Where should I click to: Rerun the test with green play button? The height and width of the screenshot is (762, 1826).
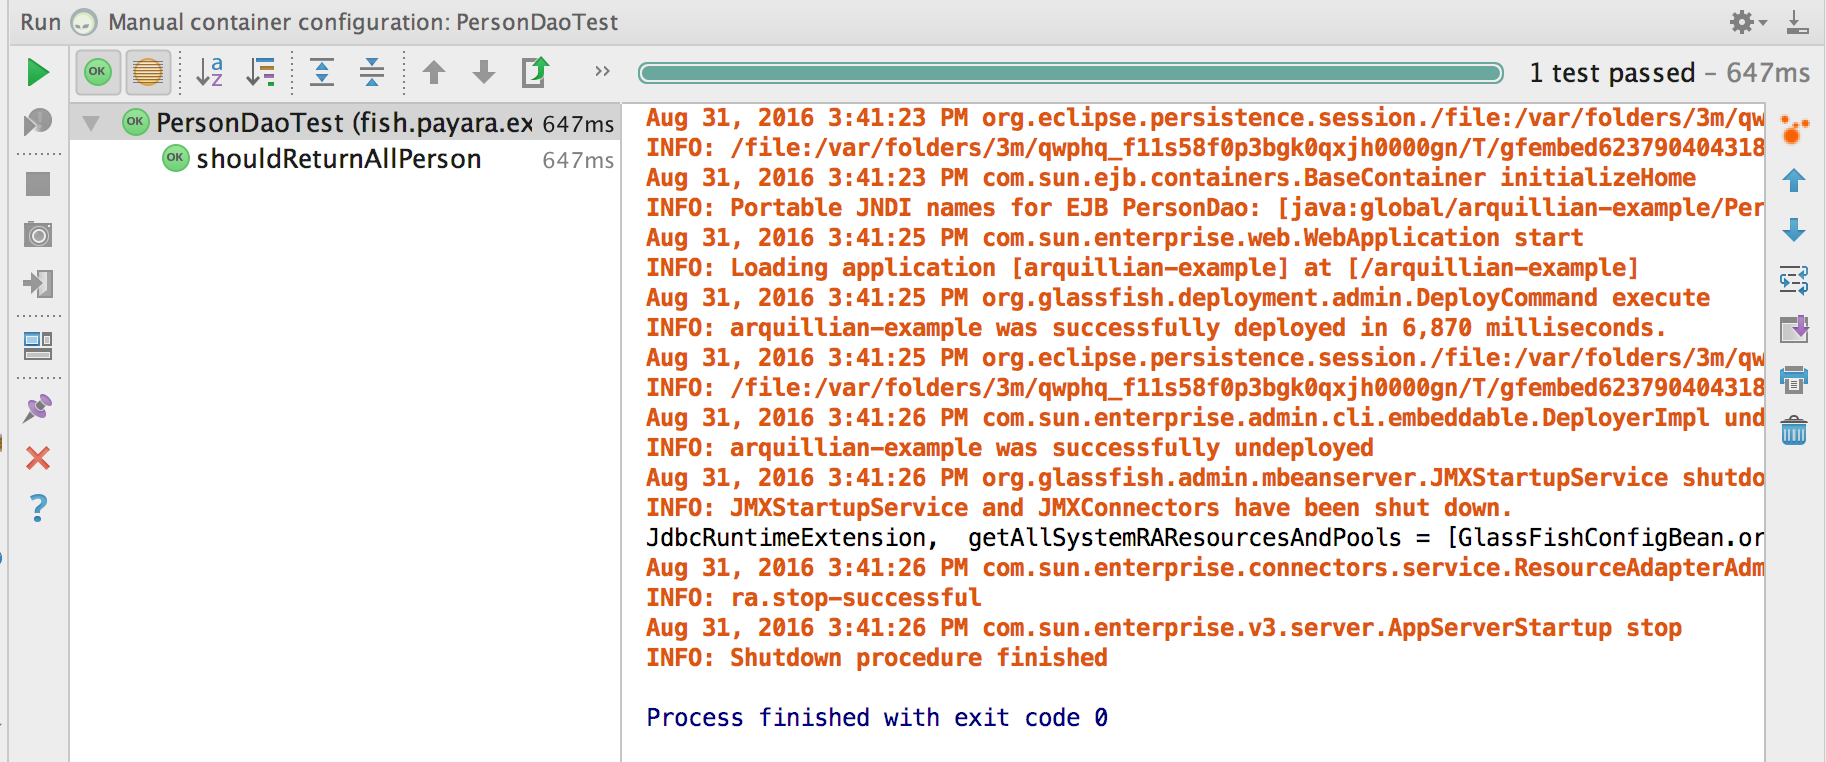pos(38,72)
